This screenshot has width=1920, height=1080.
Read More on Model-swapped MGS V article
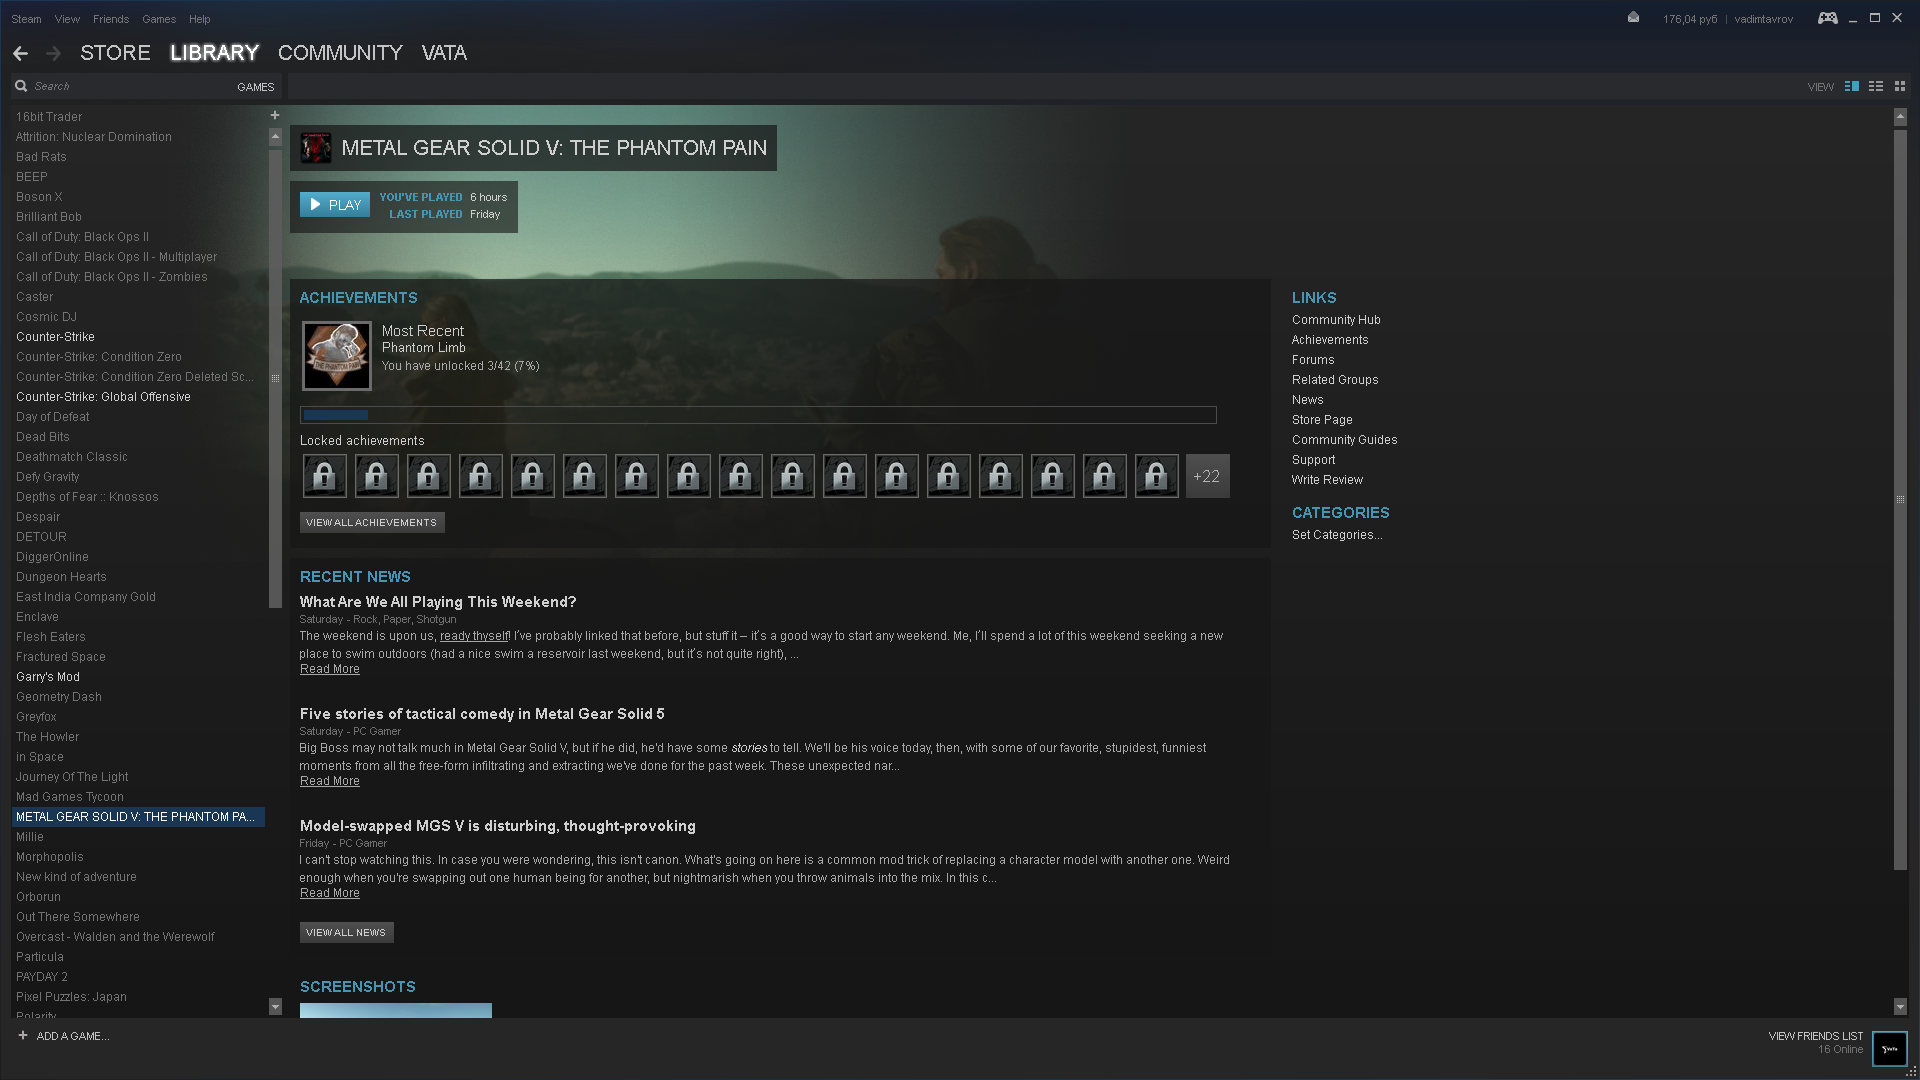tap(330, 893)
